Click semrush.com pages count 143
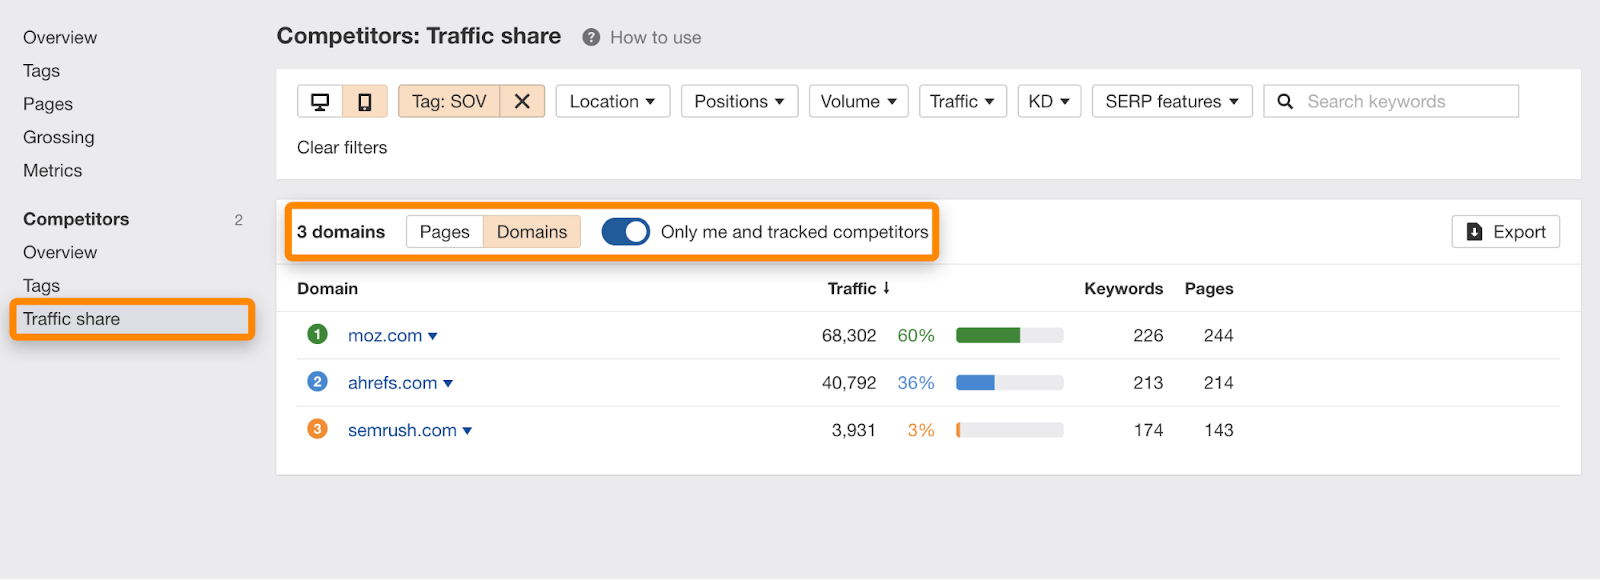 pyautogui.click(x=1218, y=430)
